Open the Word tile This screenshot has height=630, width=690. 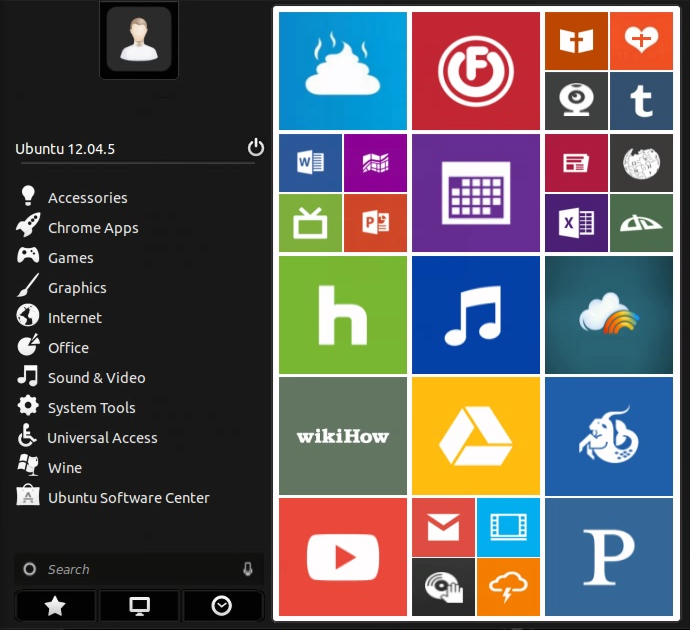(310, 163)
